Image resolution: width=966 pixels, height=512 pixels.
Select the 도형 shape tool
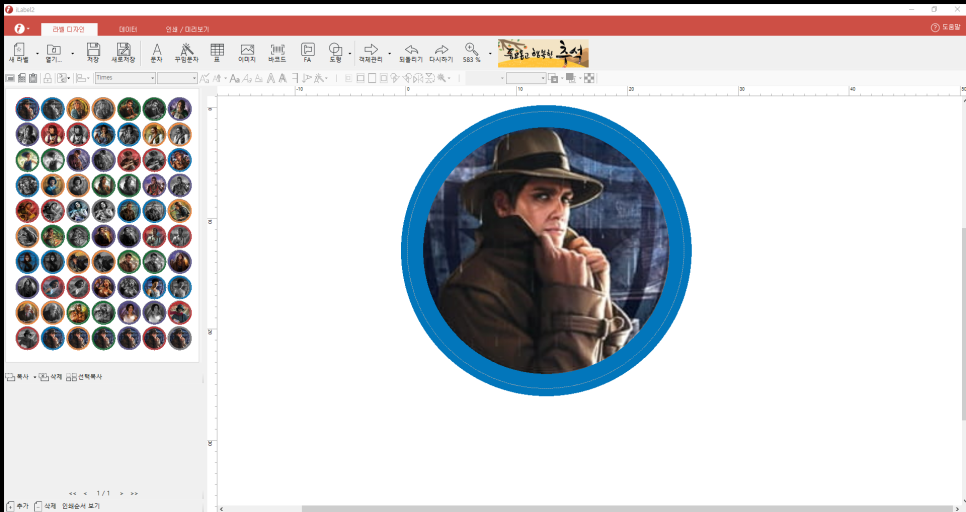tap(335, 53)
